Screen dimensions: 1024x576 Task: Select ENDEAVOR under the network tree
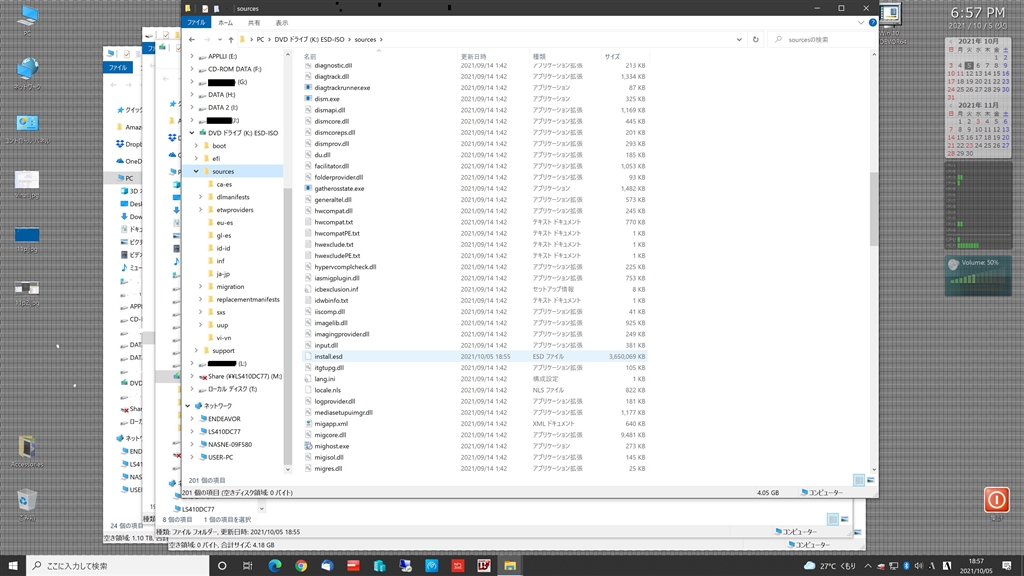[x=224, y=419]
